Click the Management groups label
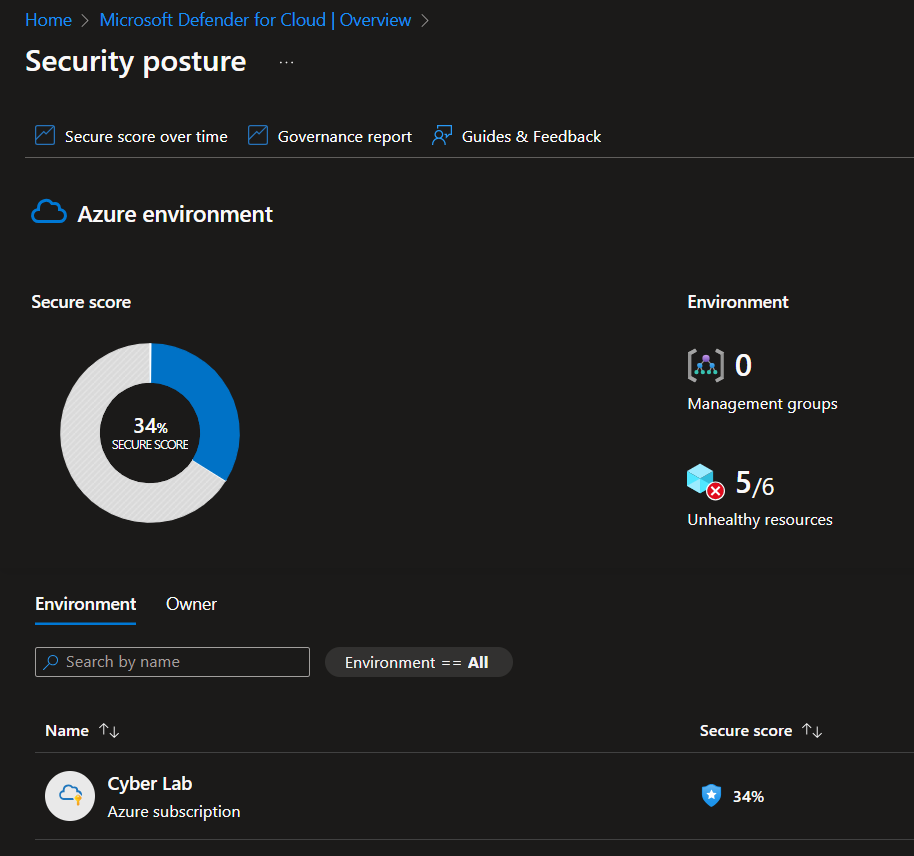 point(762,404)
